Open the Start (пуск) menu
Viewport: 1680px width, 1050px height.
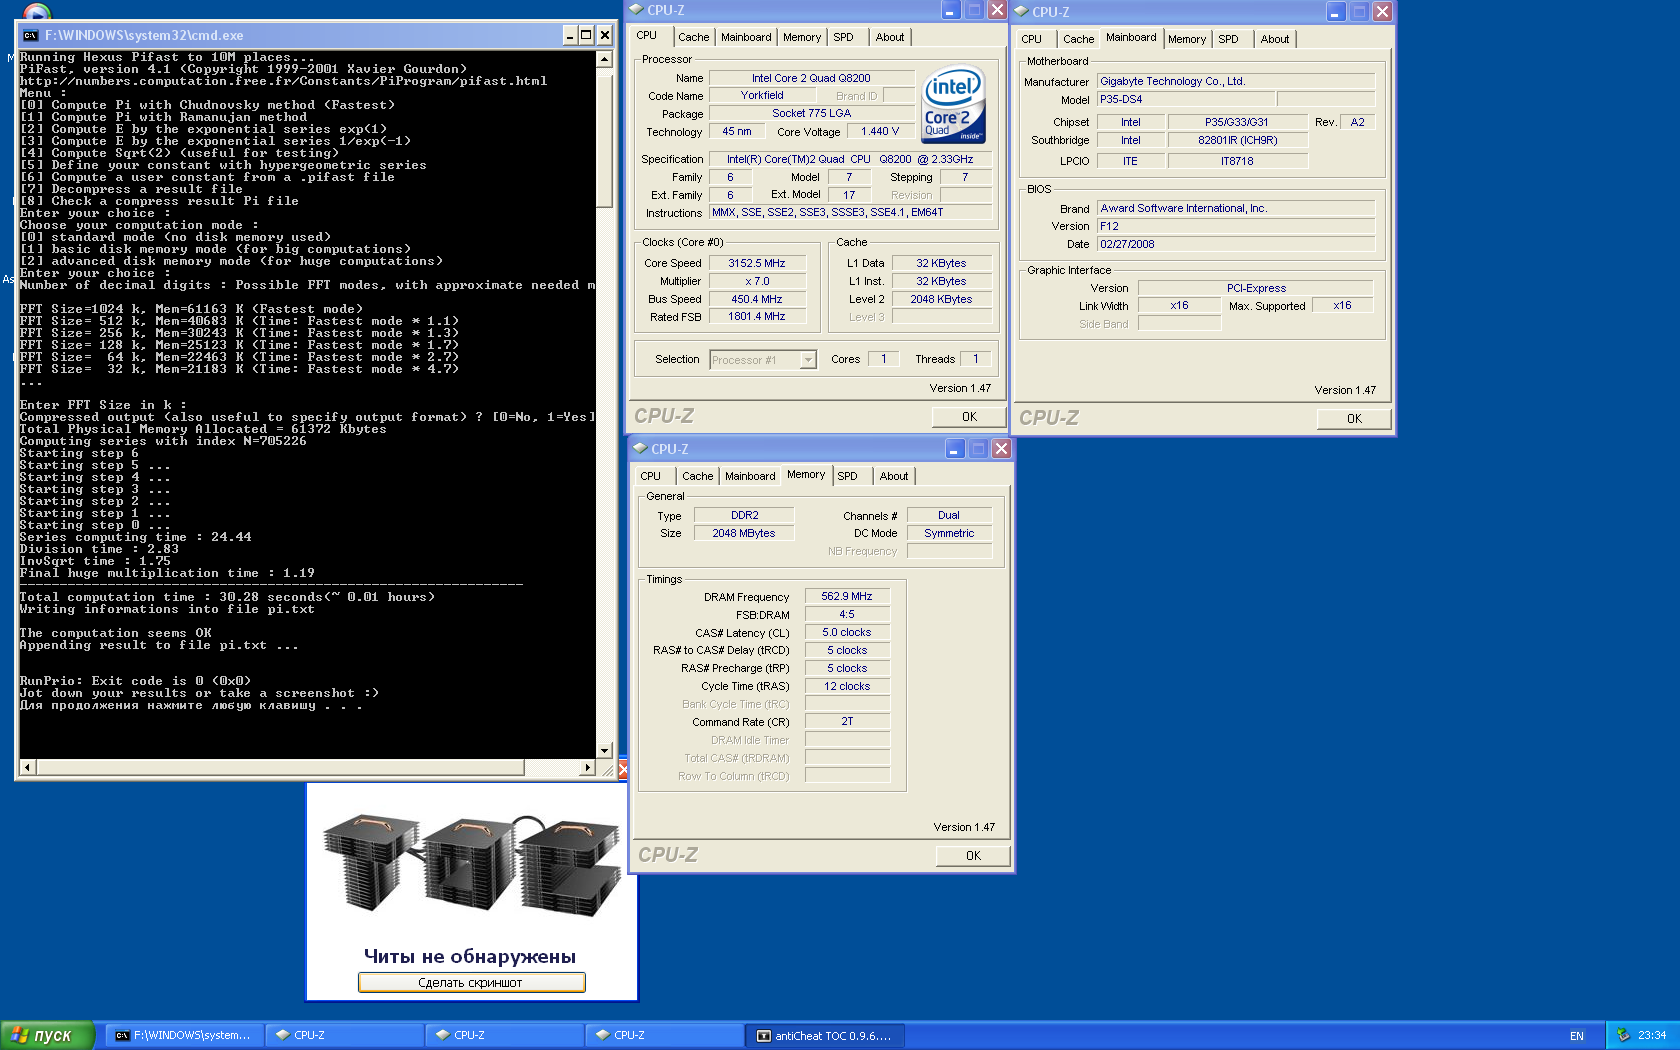47,1035
